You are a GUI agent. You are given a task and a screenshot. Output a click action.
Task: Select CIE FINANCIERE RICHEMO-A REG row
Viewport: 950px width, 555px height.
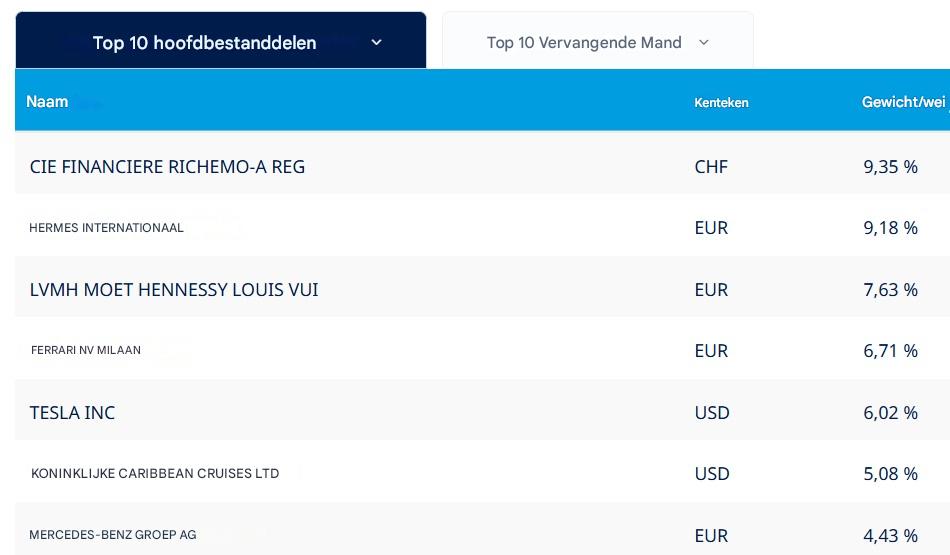pos(167,167)
